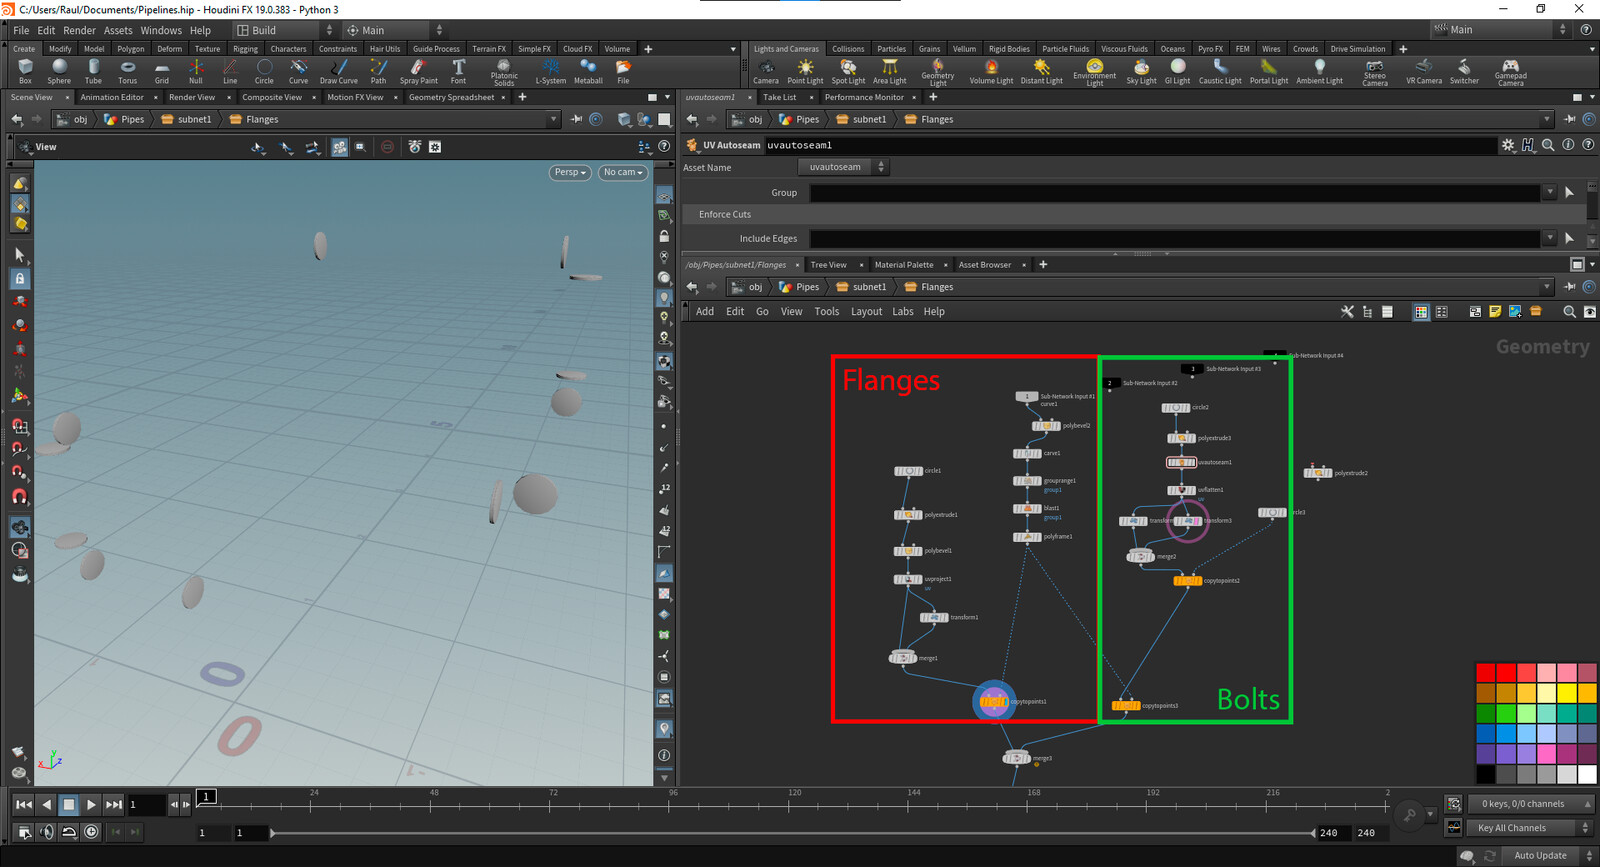Screen dimensions: 1600x867
Task: Click the node name field uvautoseam1
Action: pyautogui.click(x=1130, y=145)
